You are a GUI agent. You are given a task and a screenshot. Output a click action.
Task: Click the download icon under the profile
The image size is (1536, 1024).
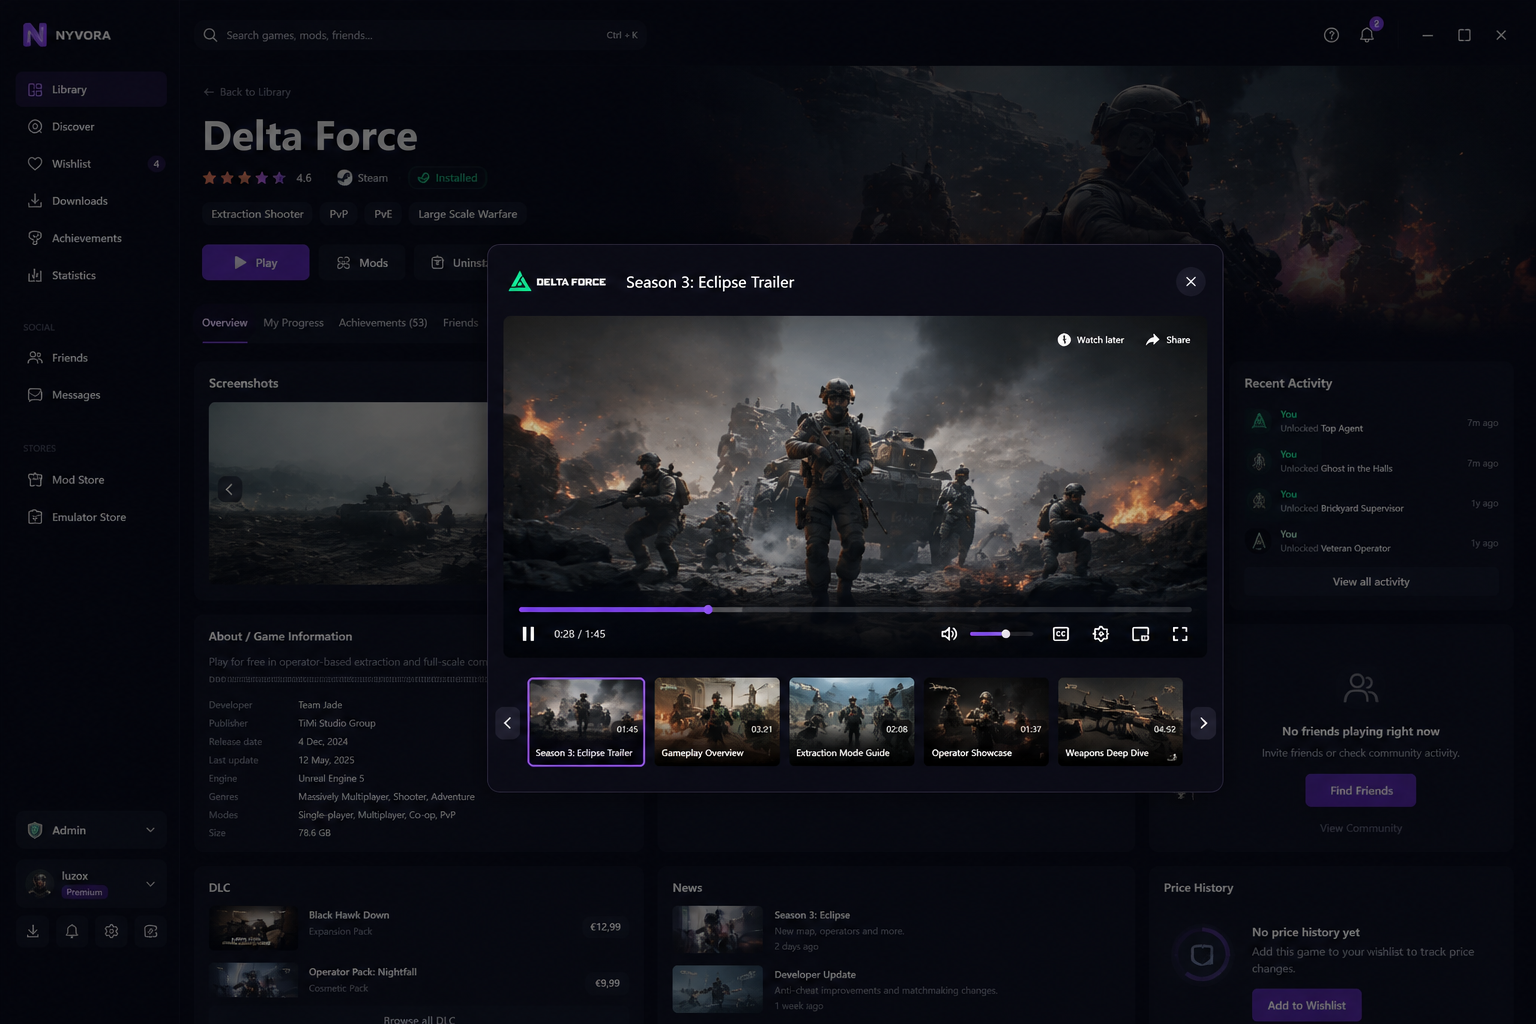click(33, 931)
